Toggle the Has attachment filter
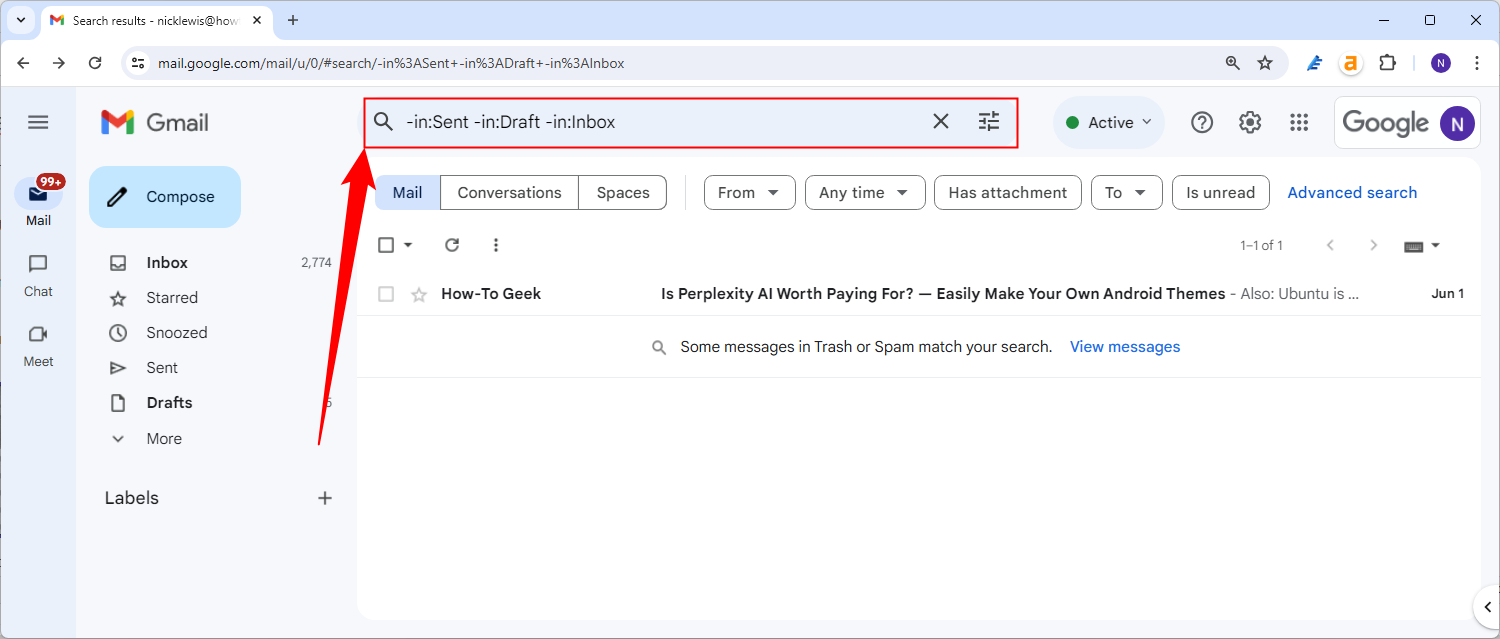Screen dimensions: 1500x639 click(x=1008, y=193)
